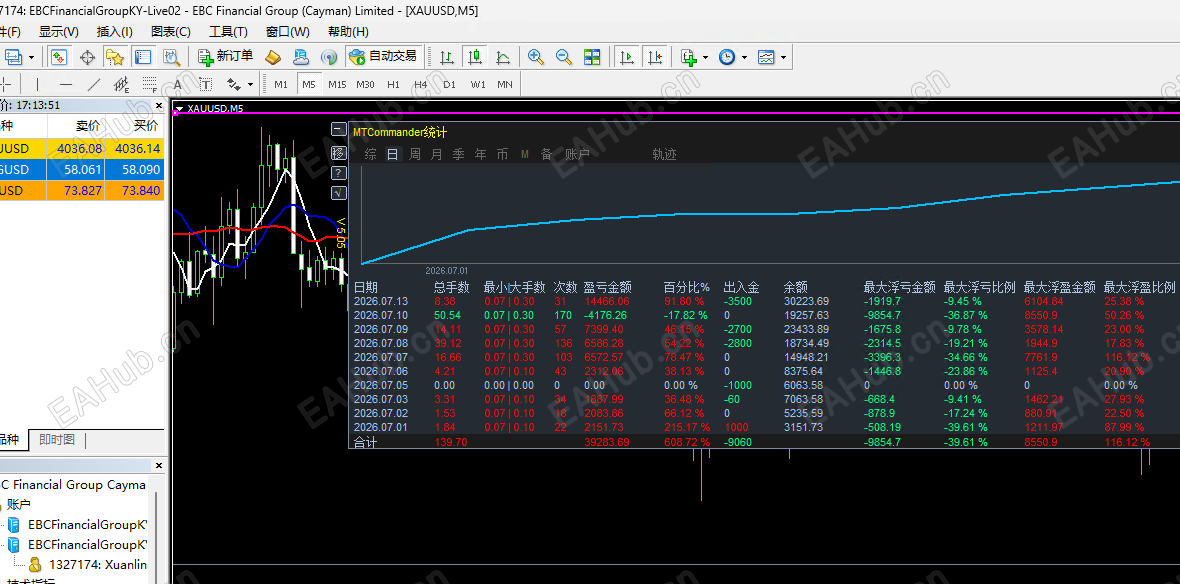
Task: Open the 帮助(H) menu
Action: (348, 32)
